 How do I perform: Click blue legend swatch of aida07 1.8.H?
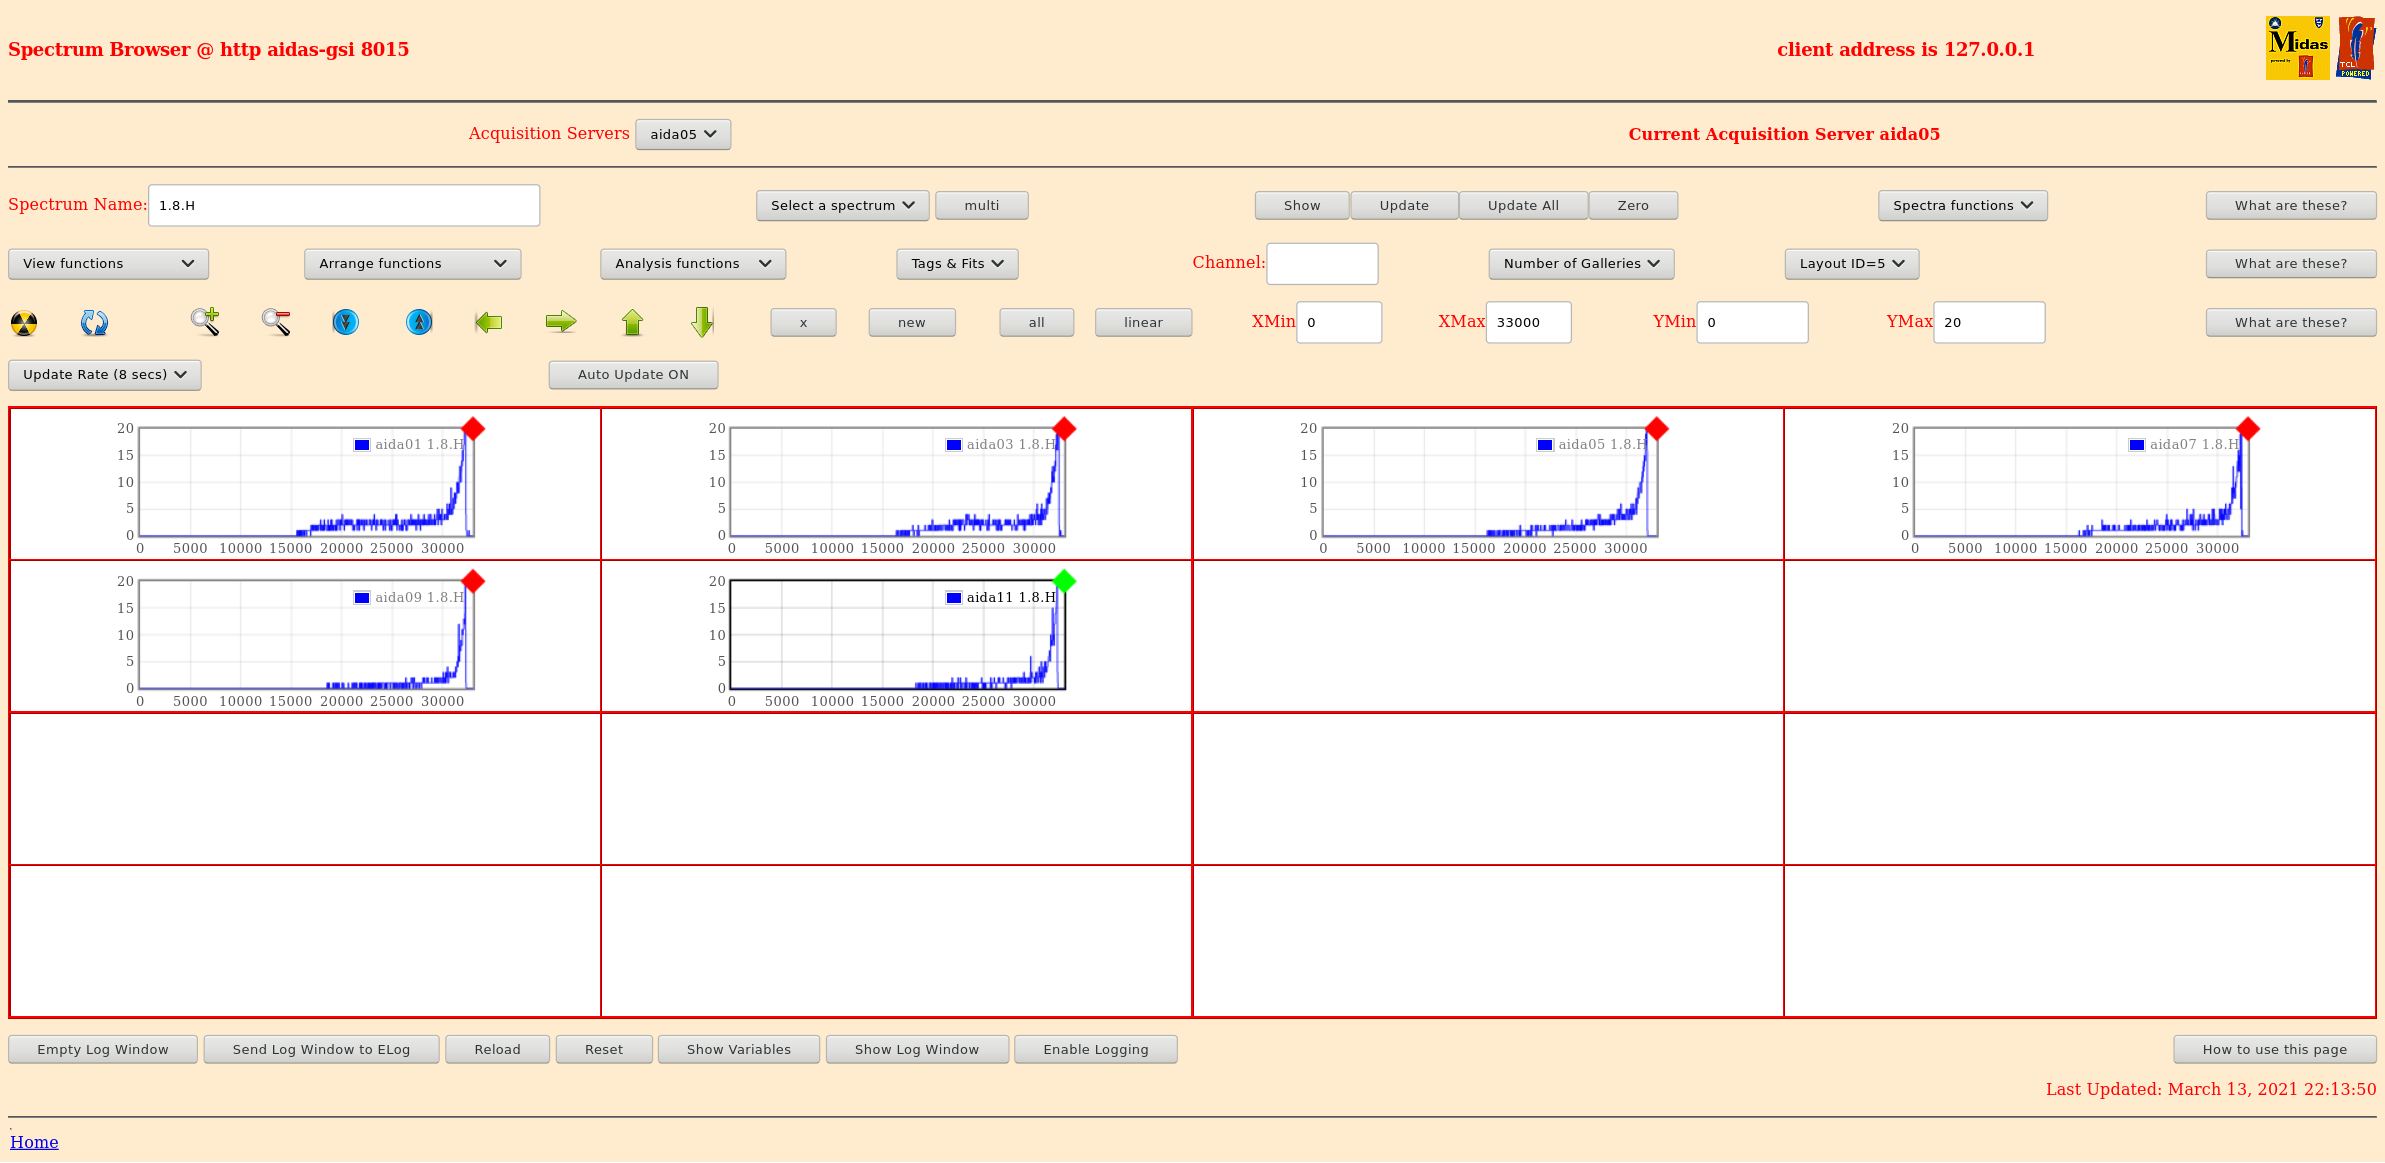click(x=2137, y=445)
